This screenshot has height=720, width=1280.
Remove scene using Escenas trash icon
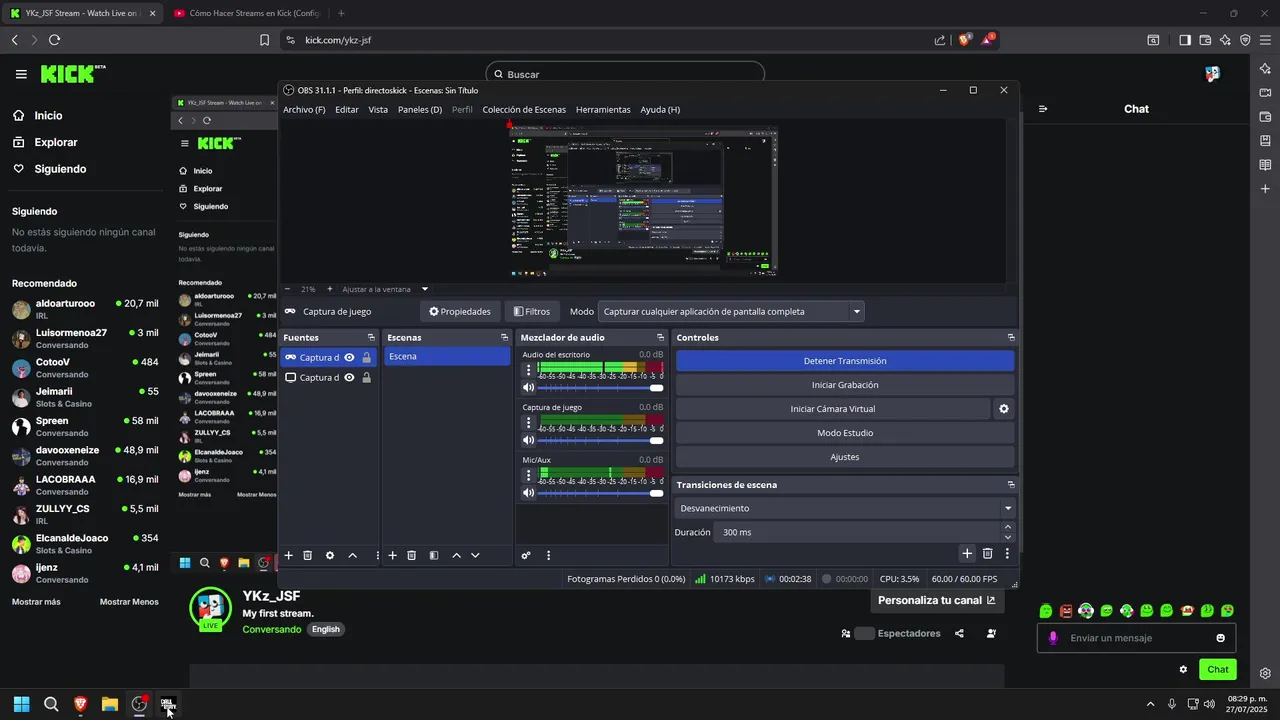tap(411, 555)
